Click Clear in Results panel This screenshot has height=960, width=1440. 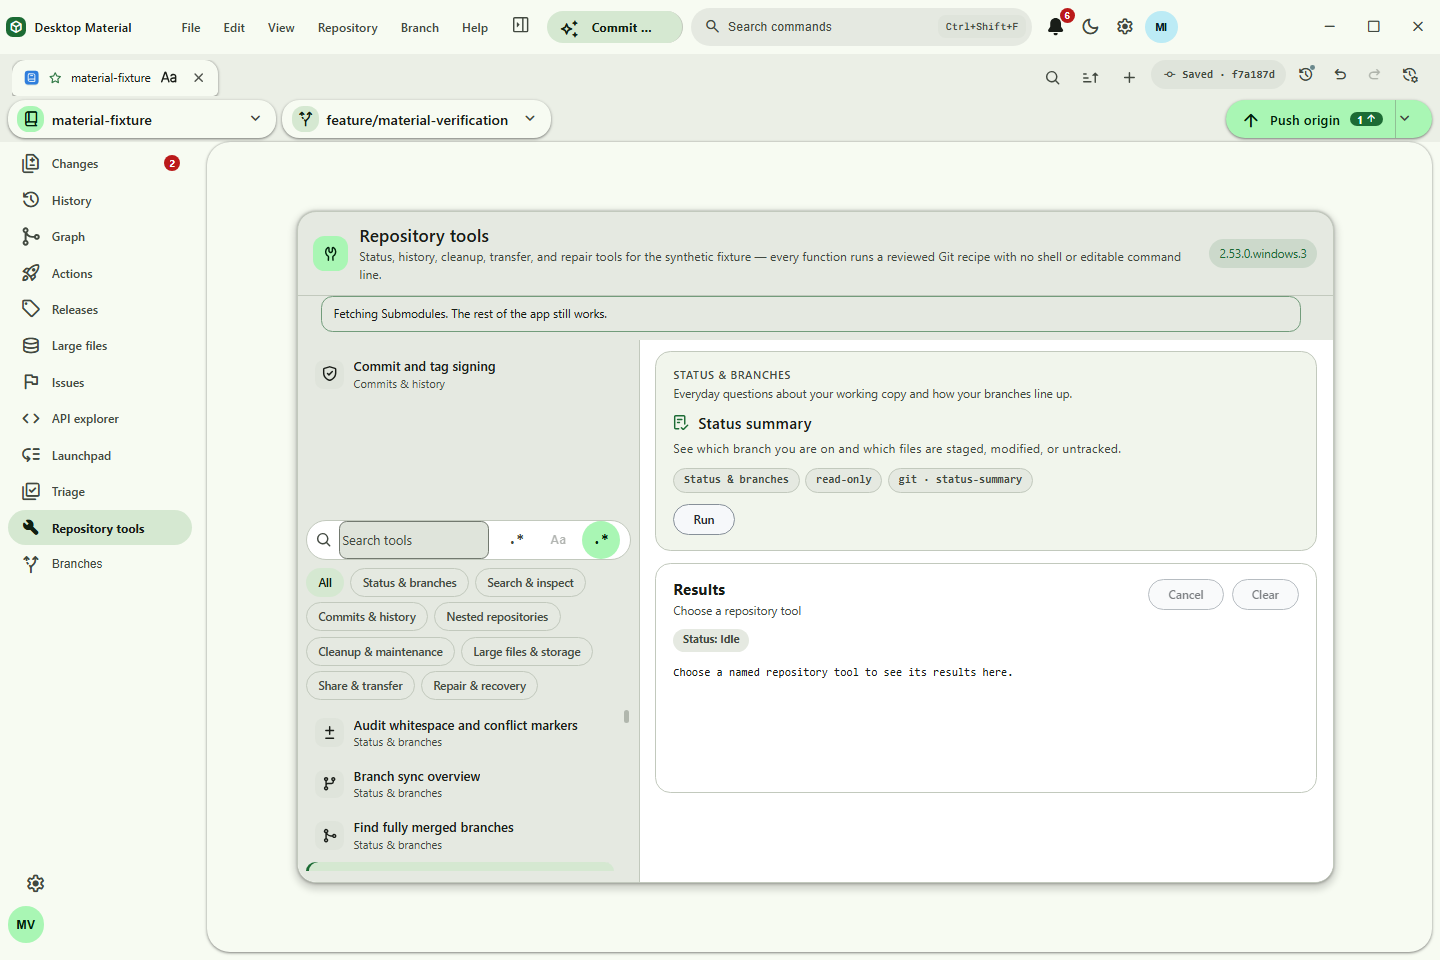pyautogui.click(x=1265, y=595)
